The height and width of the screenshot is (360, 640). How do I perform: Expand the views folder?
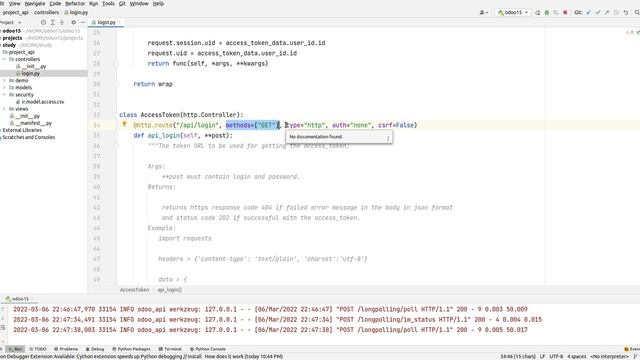[x=4, y=109]
